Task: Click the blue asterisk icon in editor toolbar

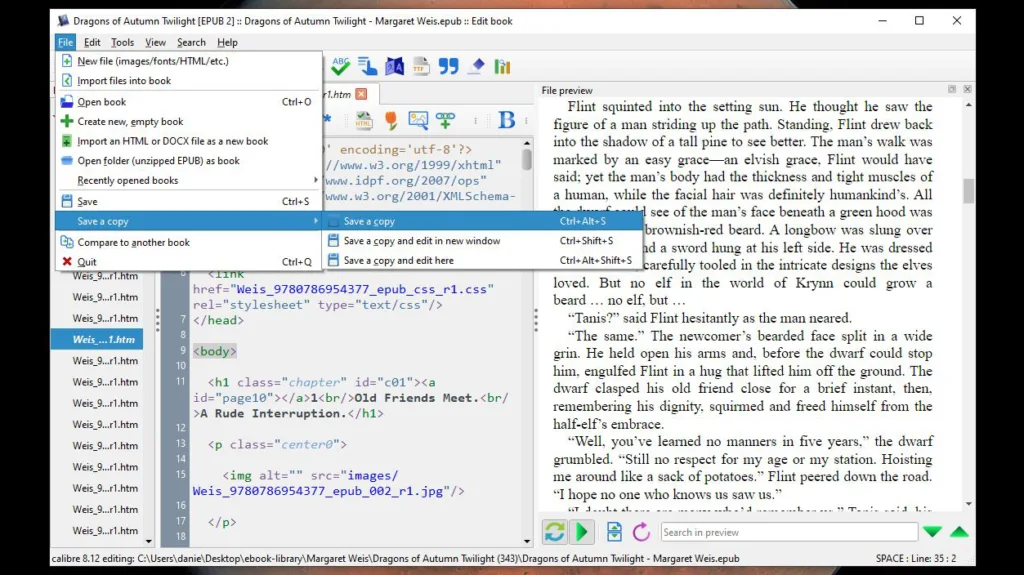Action: pyautogui.click(x=327, y=120)
